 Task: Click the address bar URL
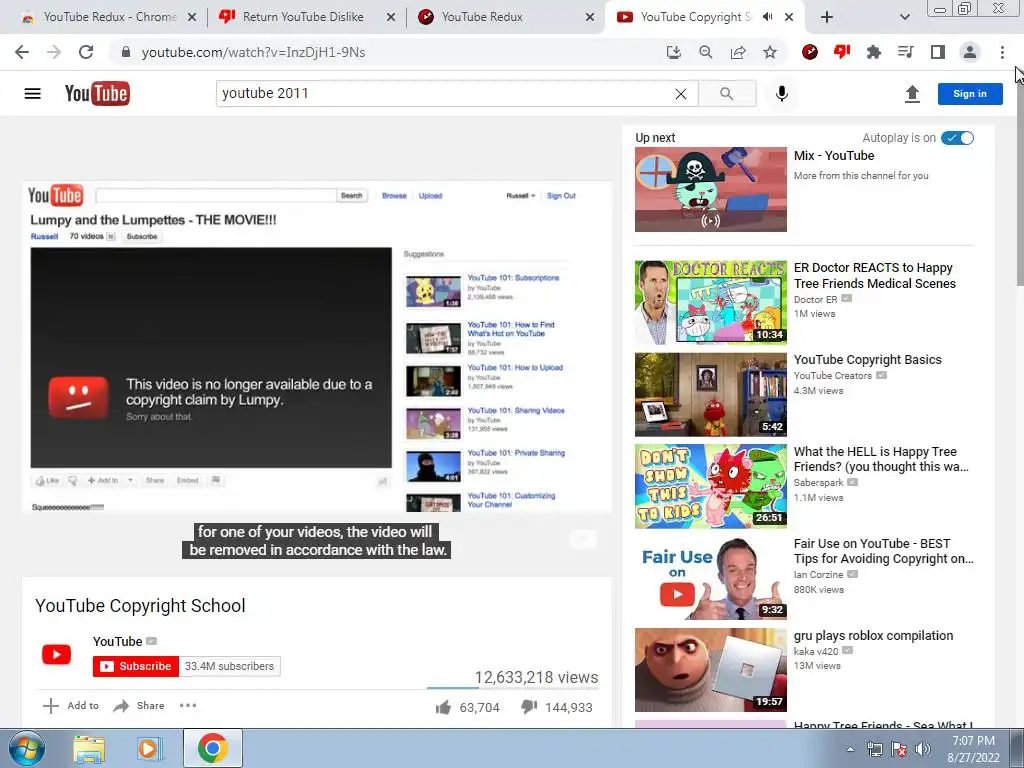point(253,52)
